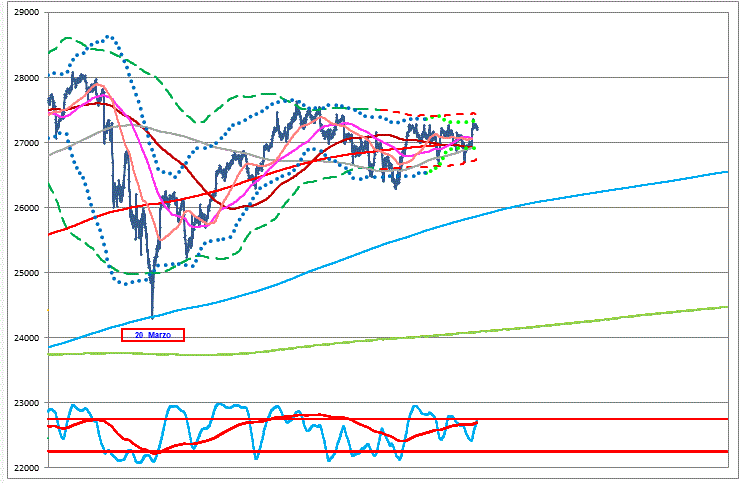
Task: Click the 29000 y-axis label
Action: tap(27, 12)
